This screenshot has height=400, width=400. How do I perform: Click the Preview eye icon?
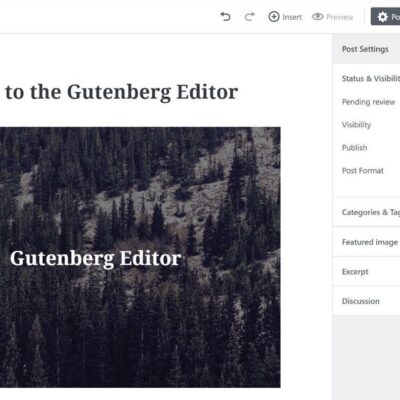point(318,16)
